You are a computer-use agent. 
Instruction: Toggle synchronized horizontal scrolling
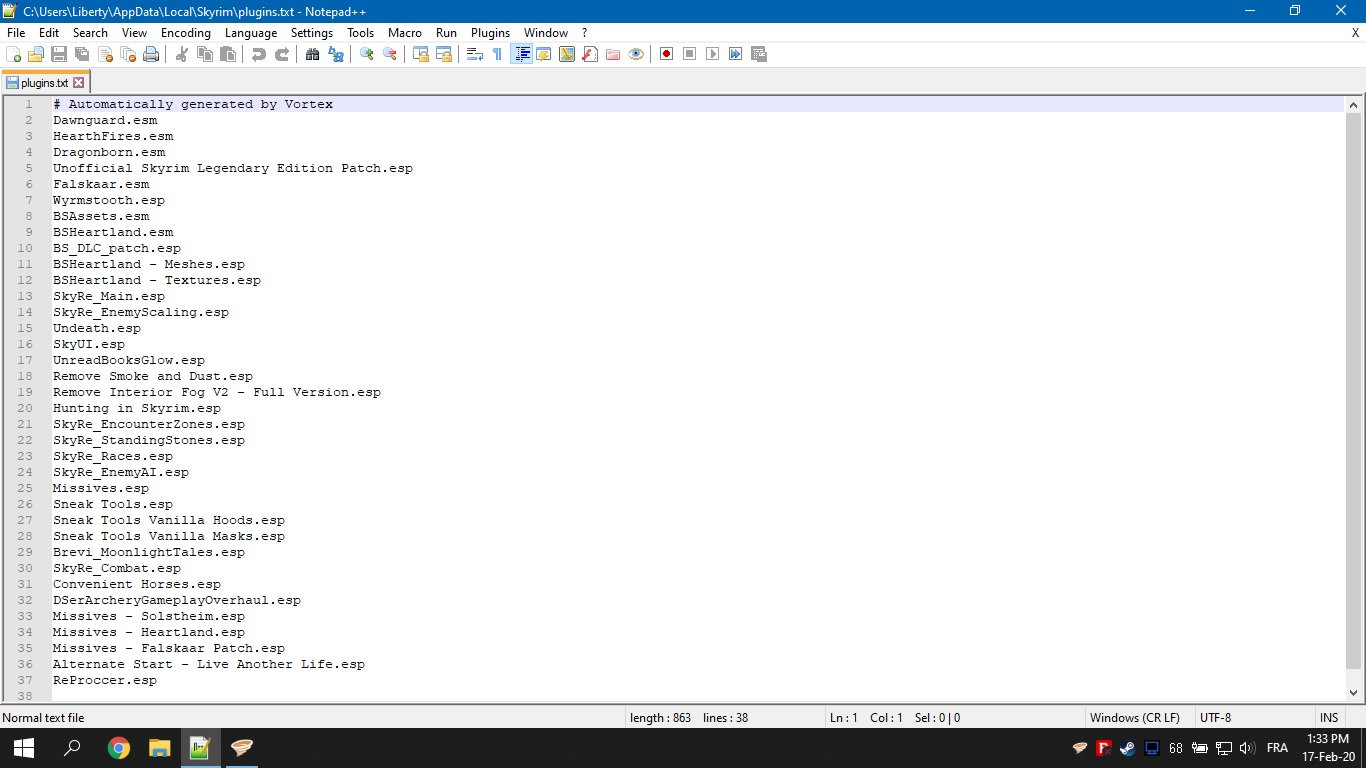tap(444, 54)
